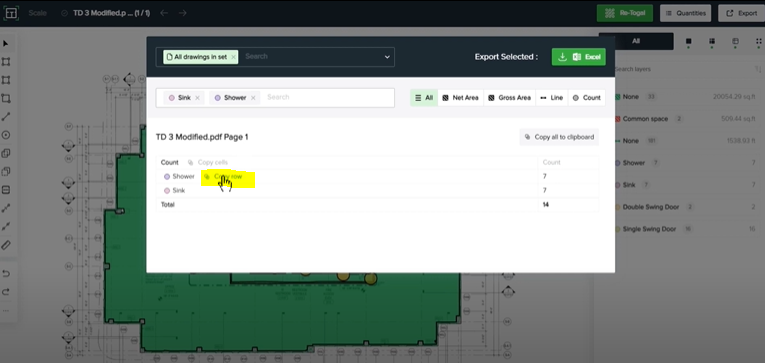Screen dimensions: 765x363
Task: Click the Export button in top bar
Action: click(742, 13)
